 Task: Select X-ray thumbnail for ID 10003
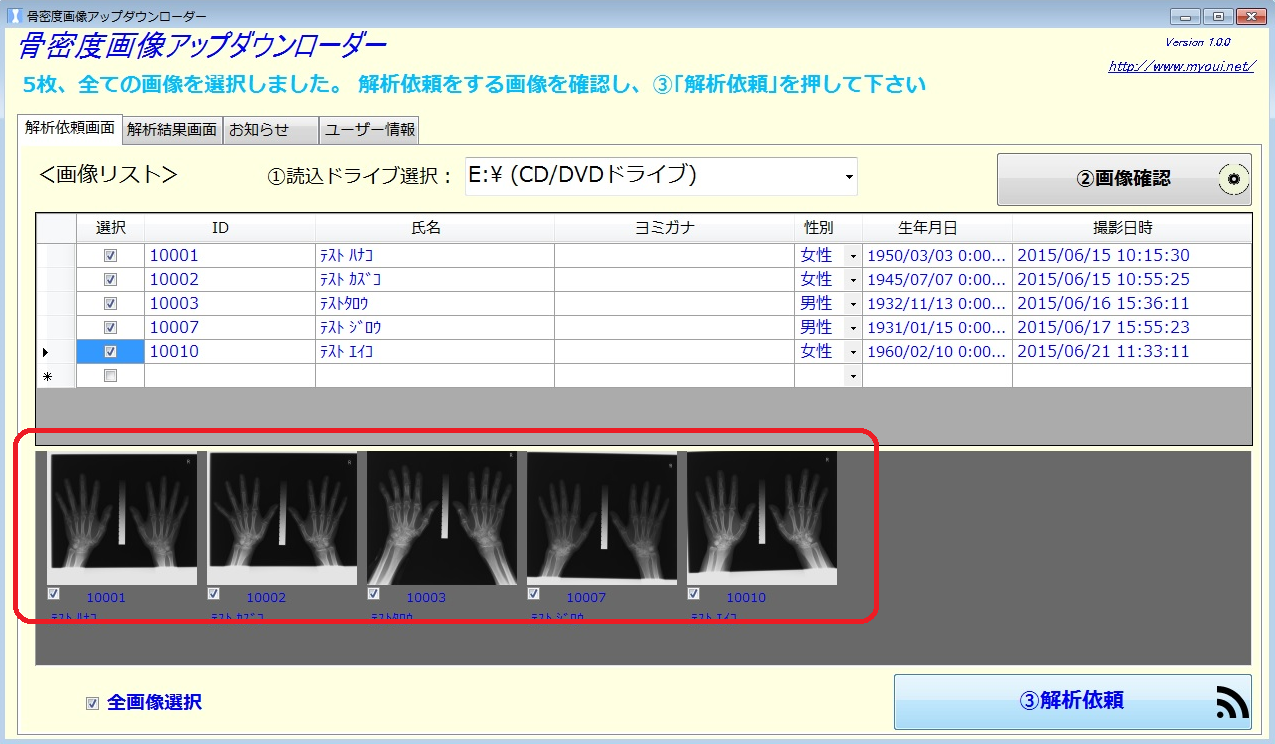click(x=442, y=517)
